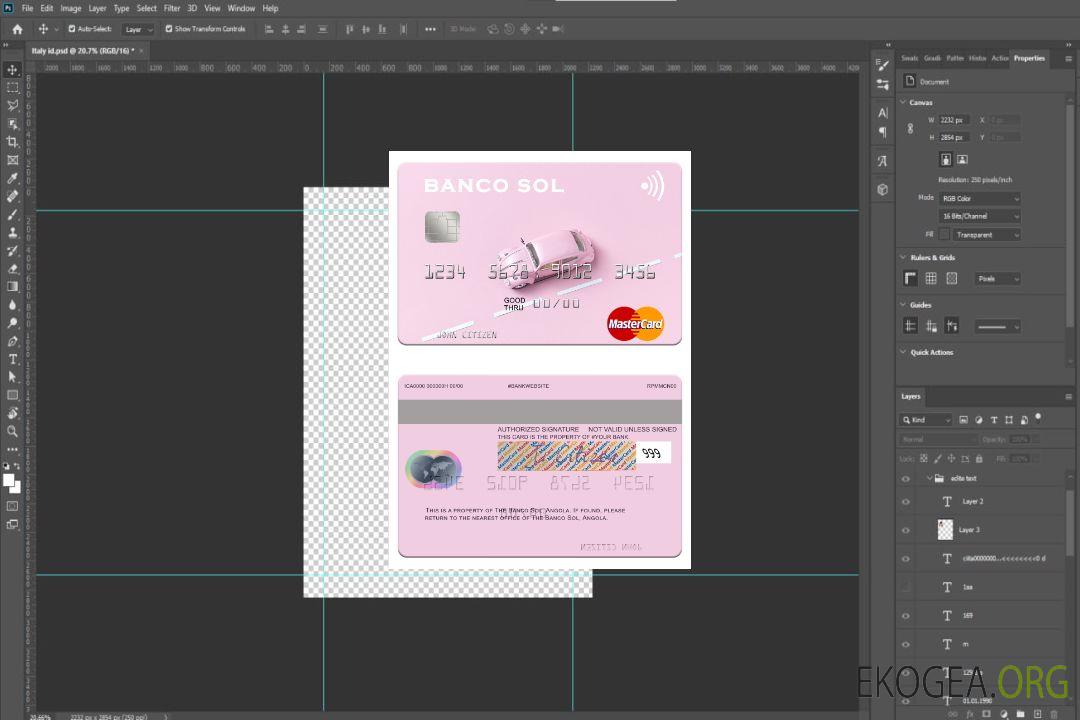Switch to the Actions panel tab
1080x720 pixels.
click(x=999, y=58)
